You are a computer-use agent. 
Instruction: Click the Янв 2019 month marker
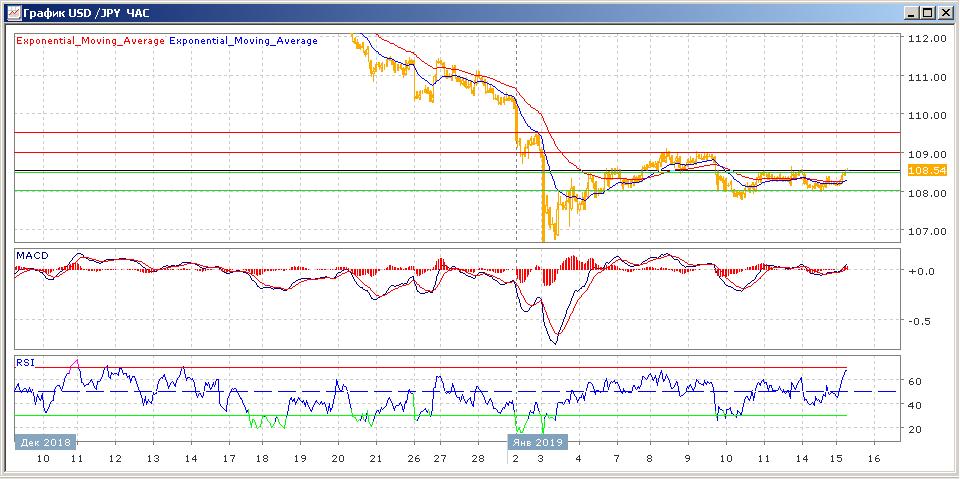point(538,441)
